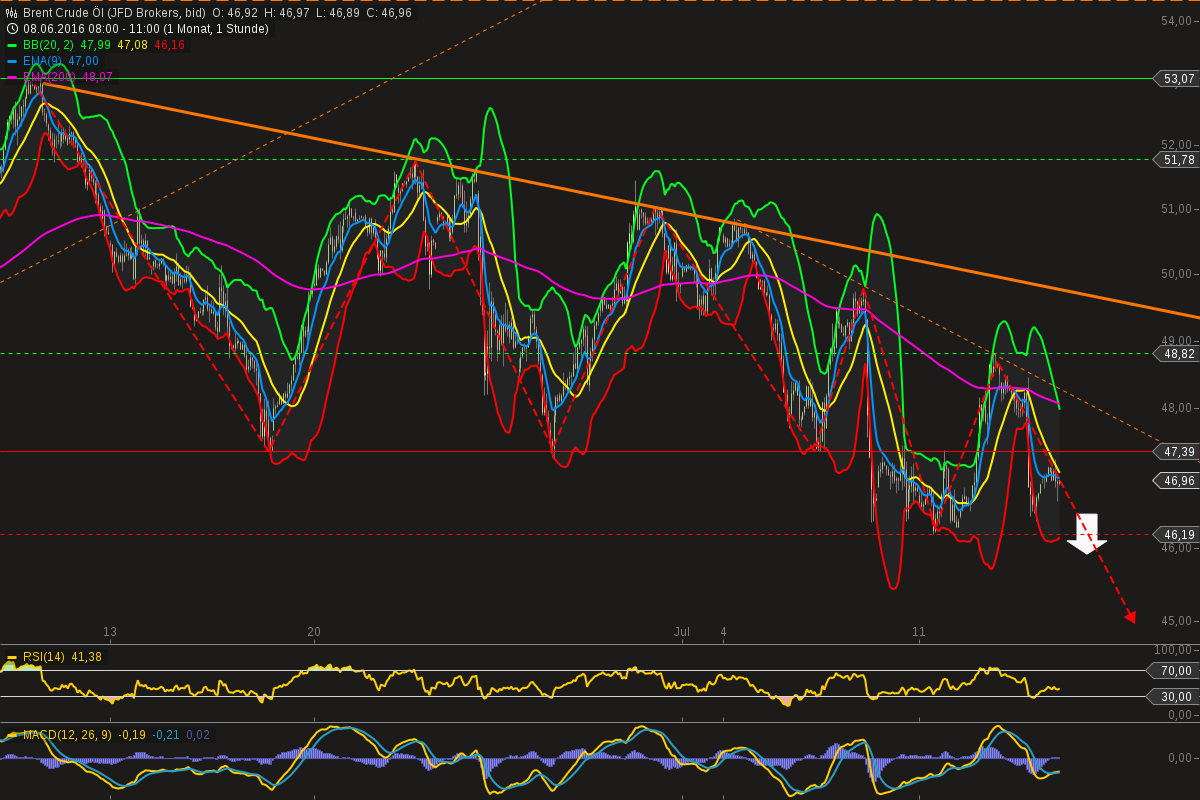Click the EMA(9) indicator label

pyautogui.click(x=42, y=61)
